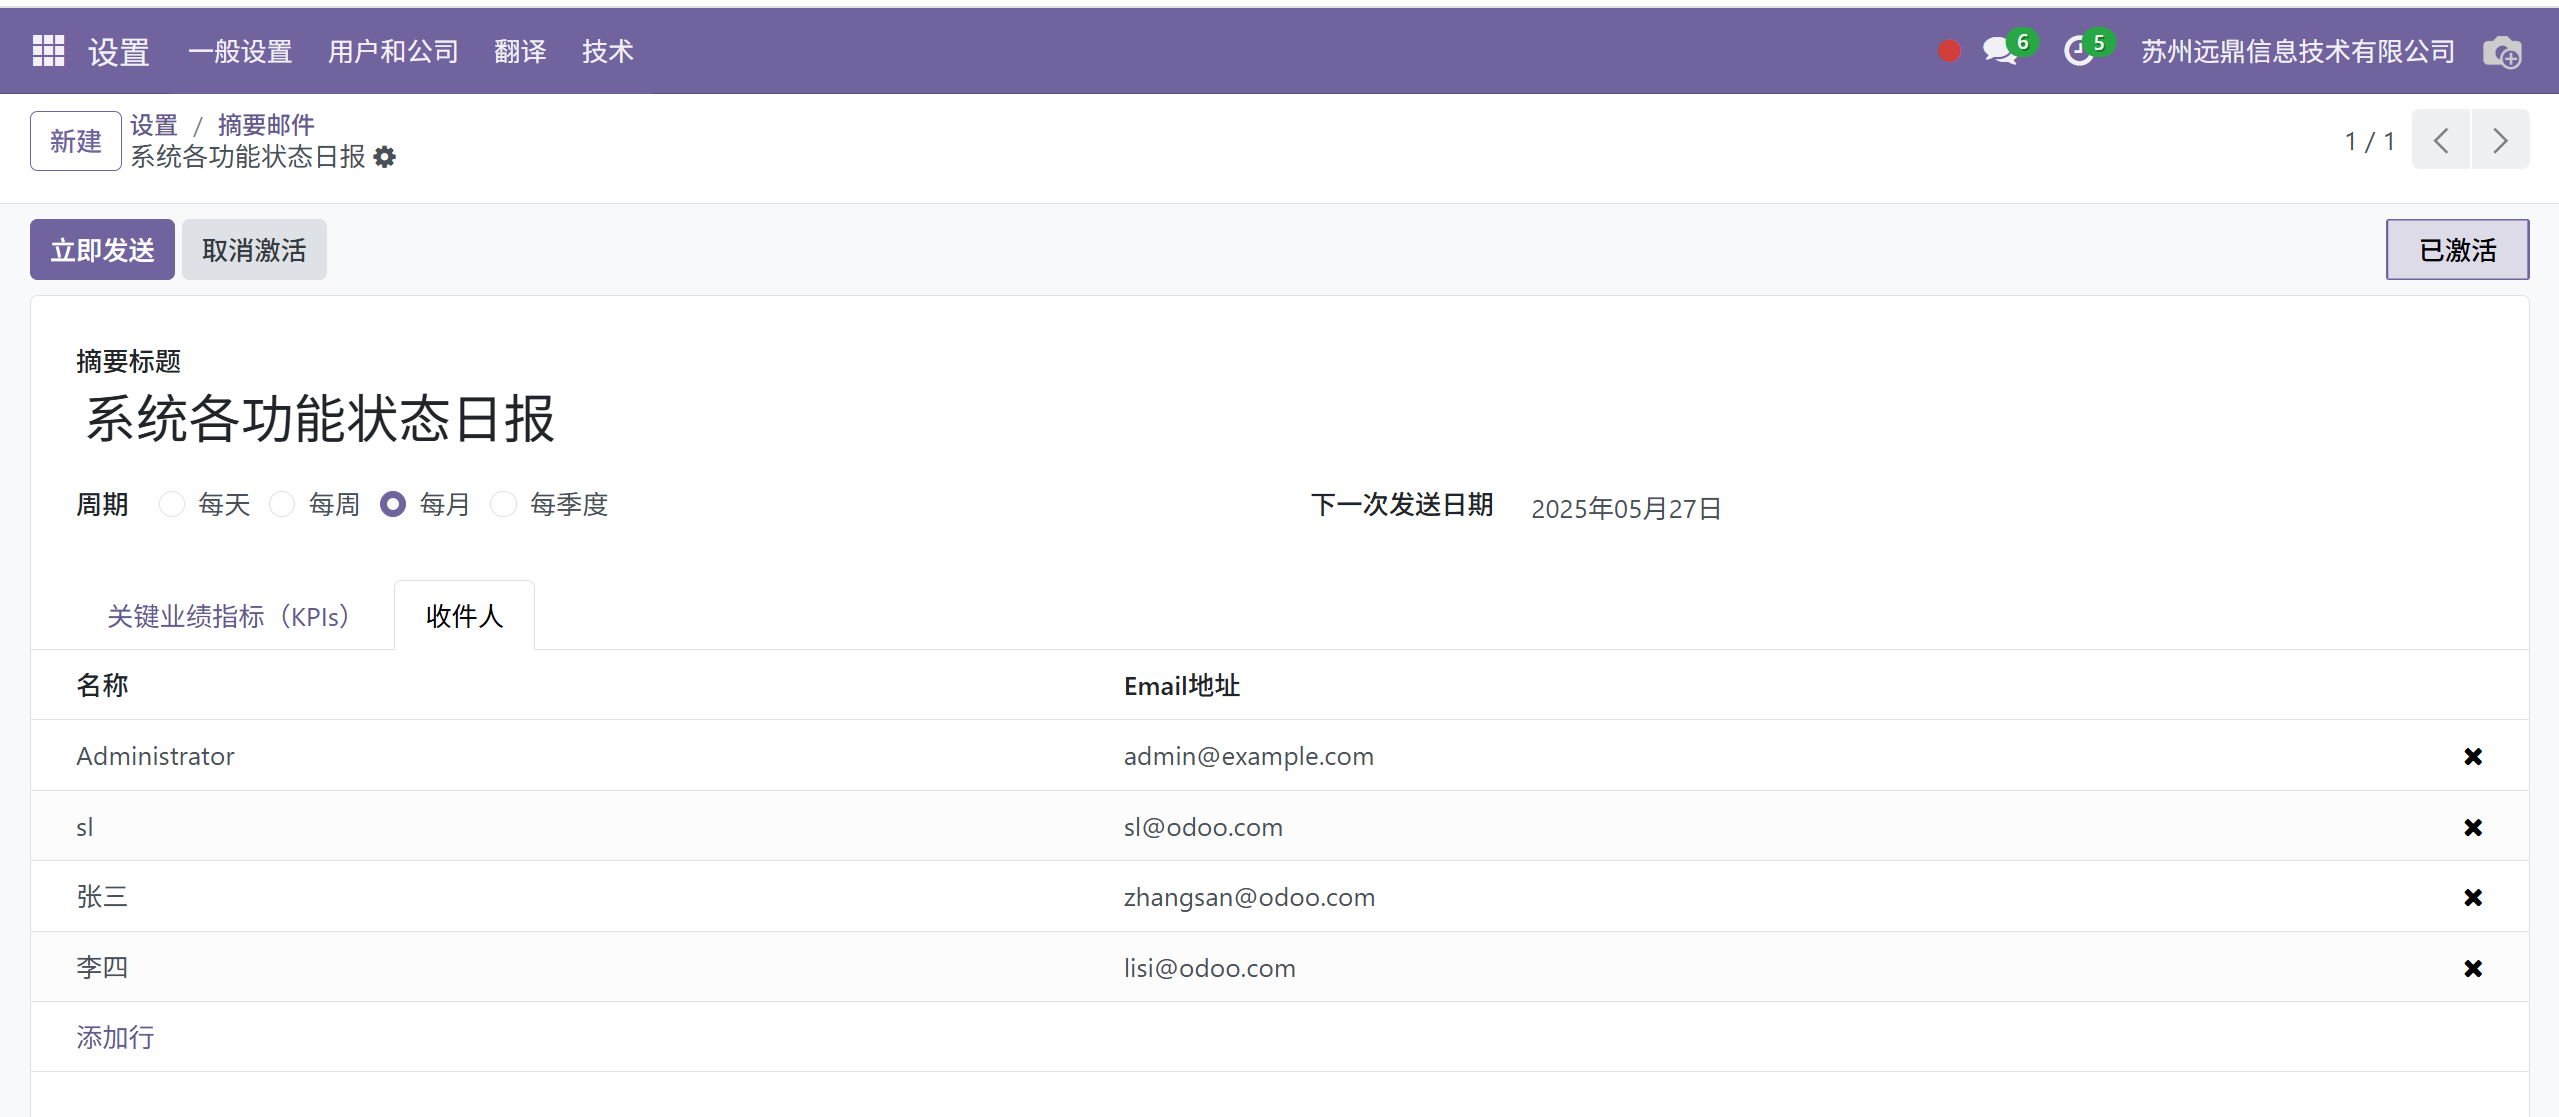
Task: Click the red recording status dot
Action: tap(1949, 51)
